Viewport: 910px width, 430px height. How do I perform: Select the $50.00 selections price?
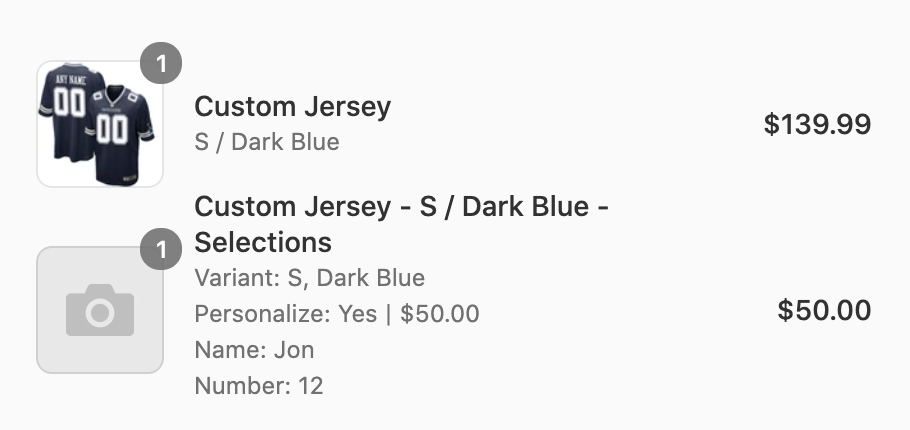tap(824, 310)
